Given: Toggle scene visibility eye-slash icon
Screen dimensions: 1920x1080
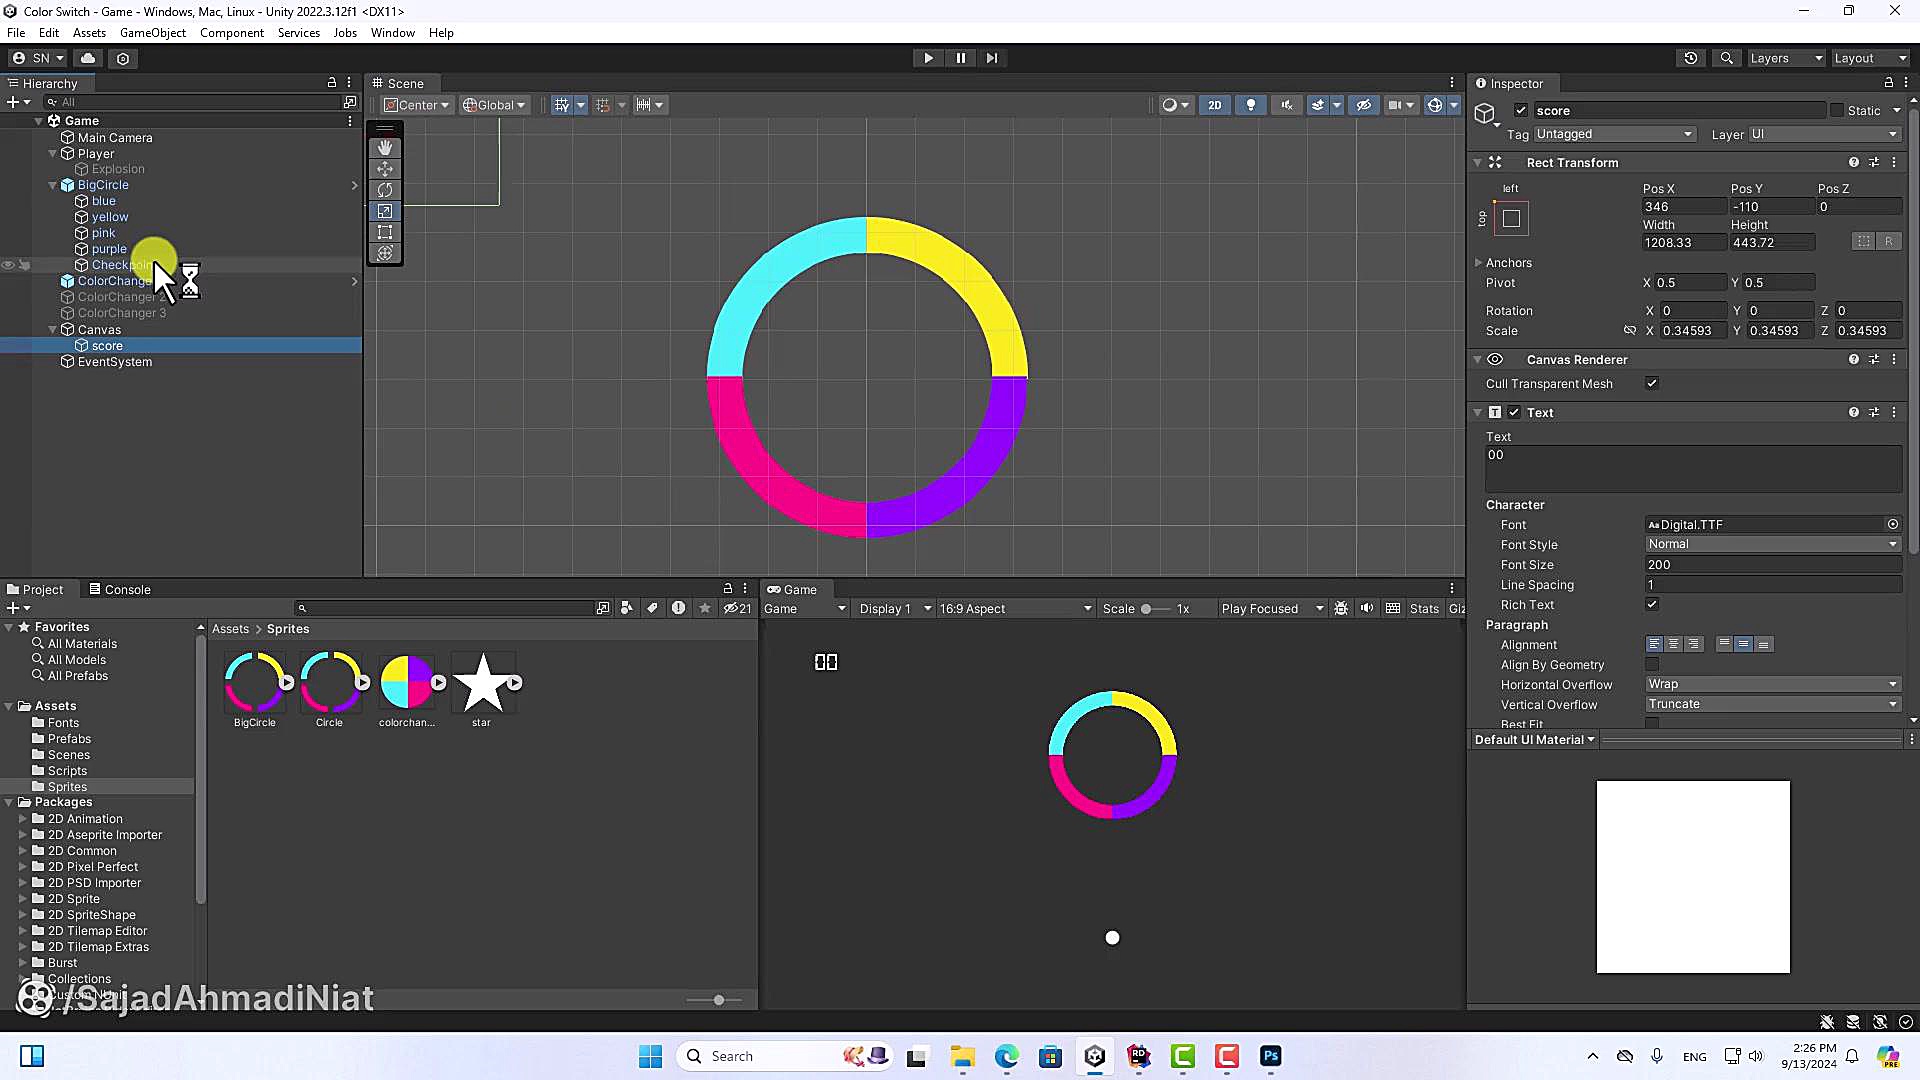Looking at the screenshot, I should (x=1363, y=105).
